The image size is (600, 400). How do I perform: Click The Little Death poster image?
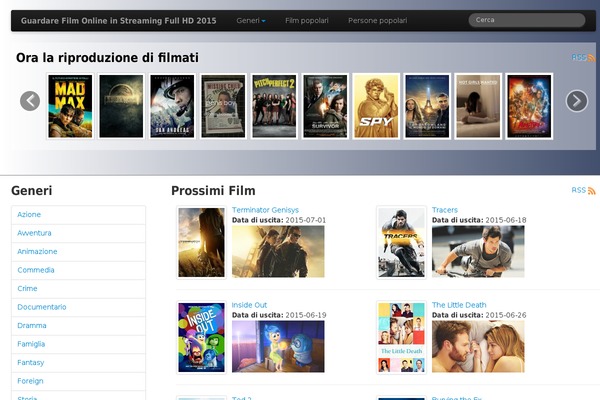tap(401, 337)
